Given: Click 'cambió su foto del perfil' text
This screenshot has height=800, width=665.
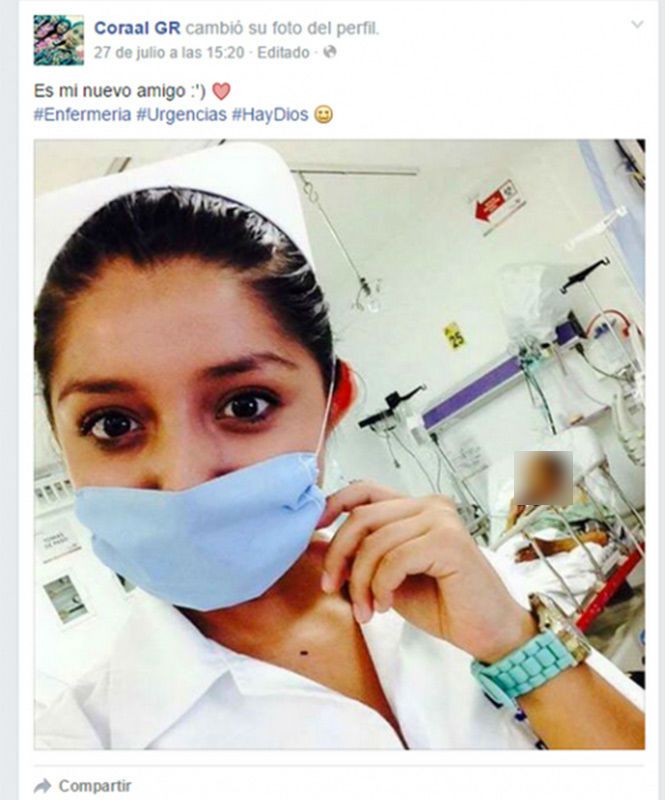Looking at the screenshot, I should coord(282,29).
